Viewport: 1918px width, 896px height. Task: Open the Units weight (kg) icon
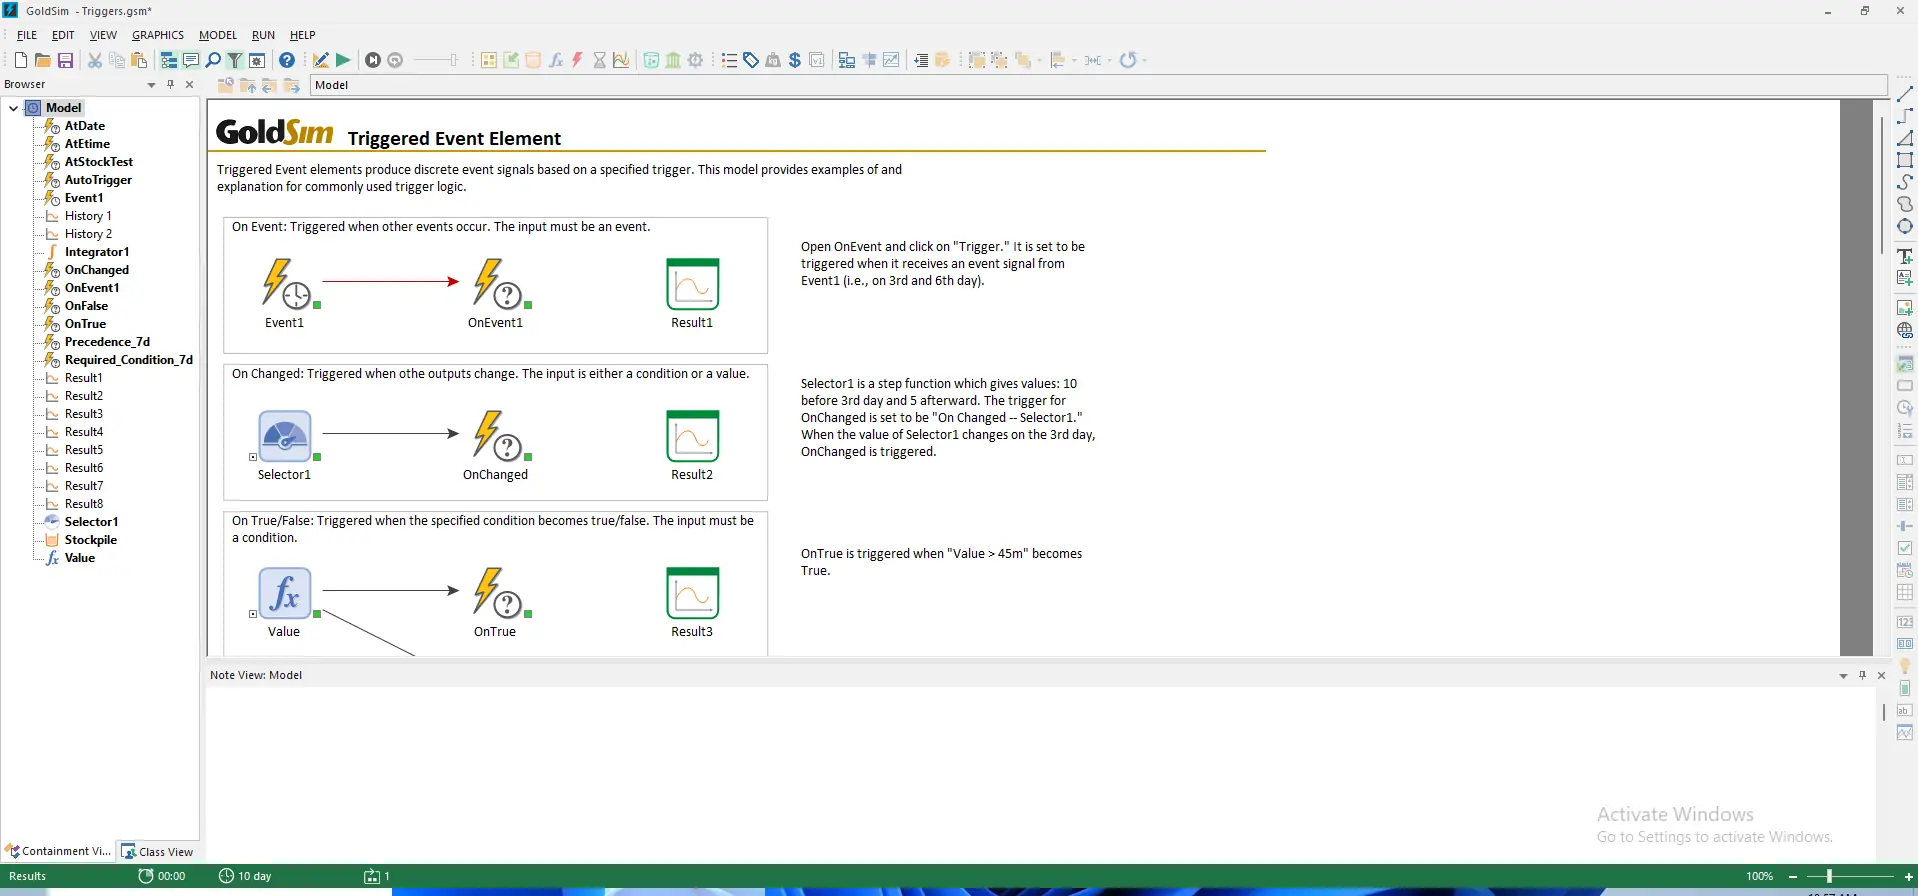click(x=773, y=60)
